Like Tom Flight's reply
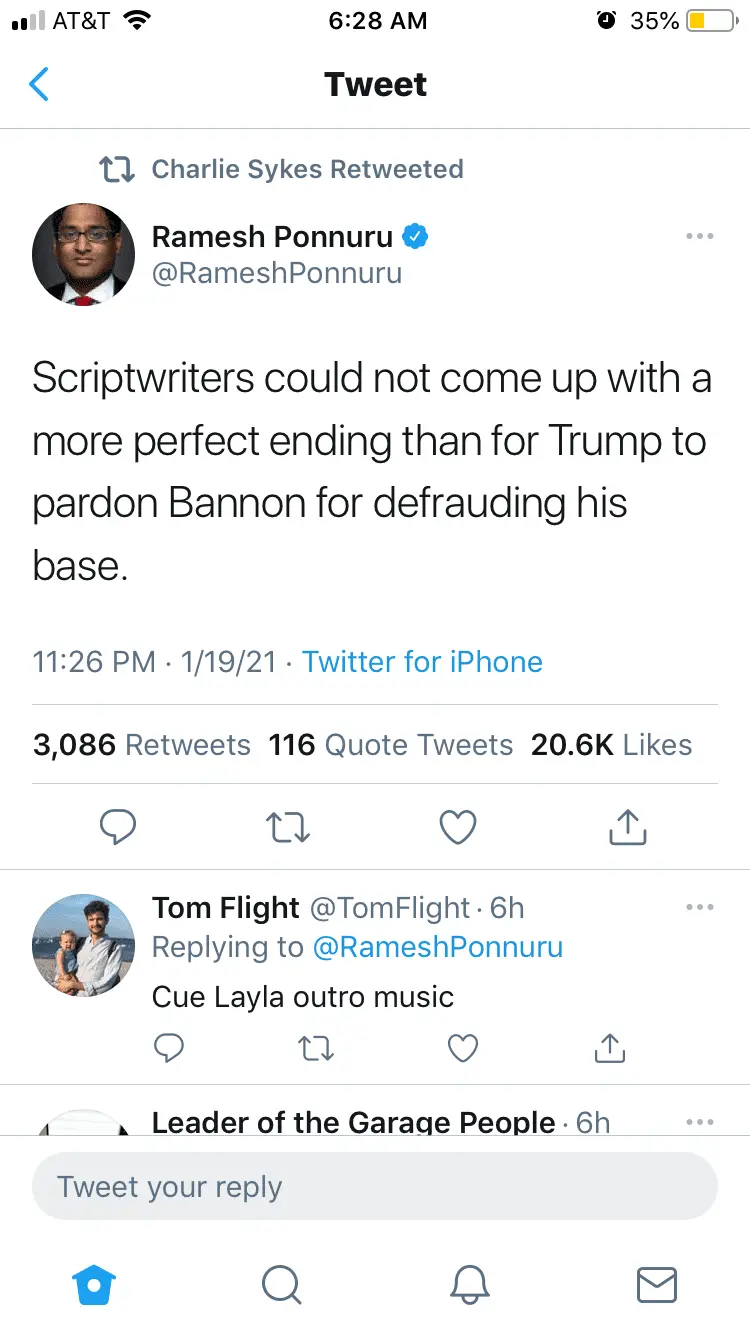The height and width of the screenshot is (1334, 750). tap(462, 1047)
